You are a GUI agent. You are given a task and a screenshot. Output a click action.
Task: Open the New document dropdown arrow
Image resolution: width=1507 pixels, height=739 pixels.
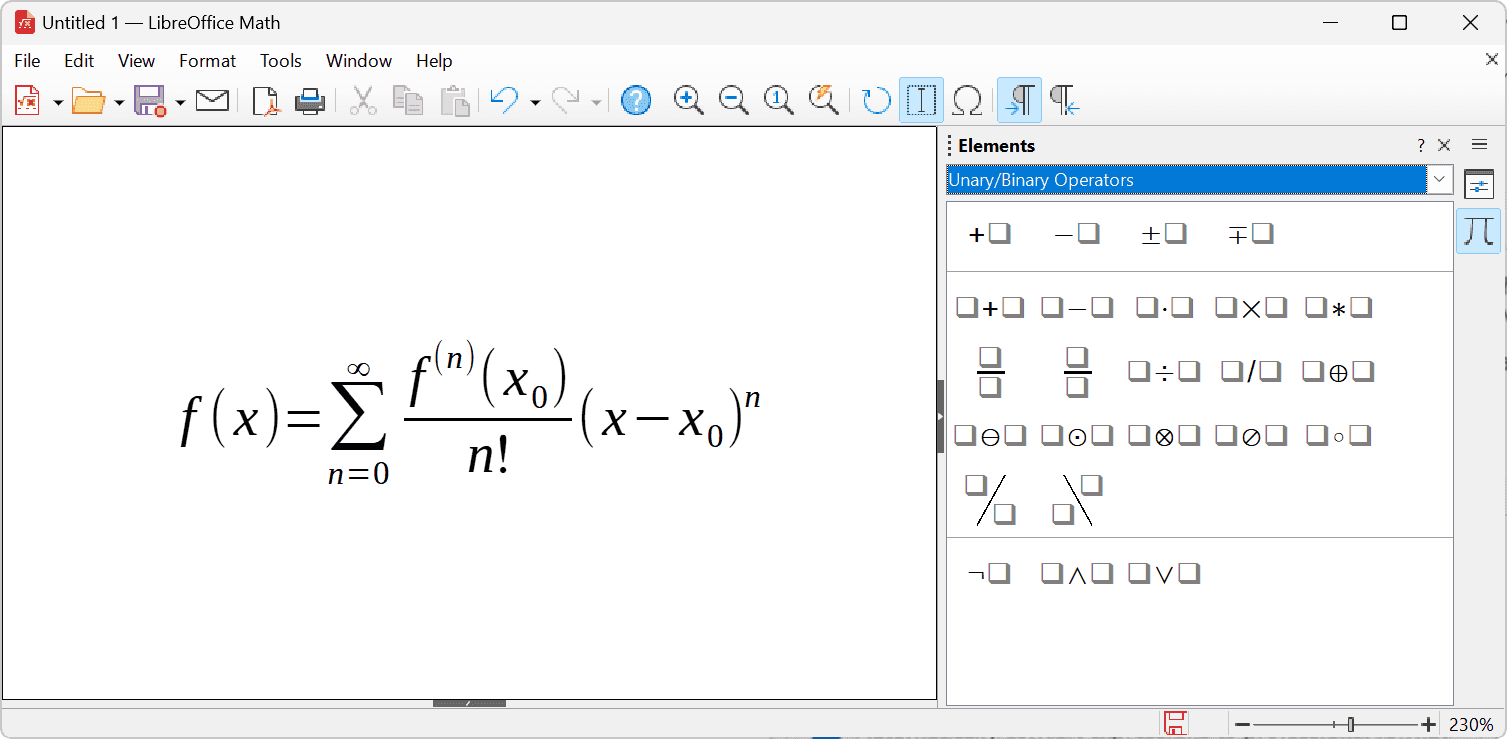57,102
